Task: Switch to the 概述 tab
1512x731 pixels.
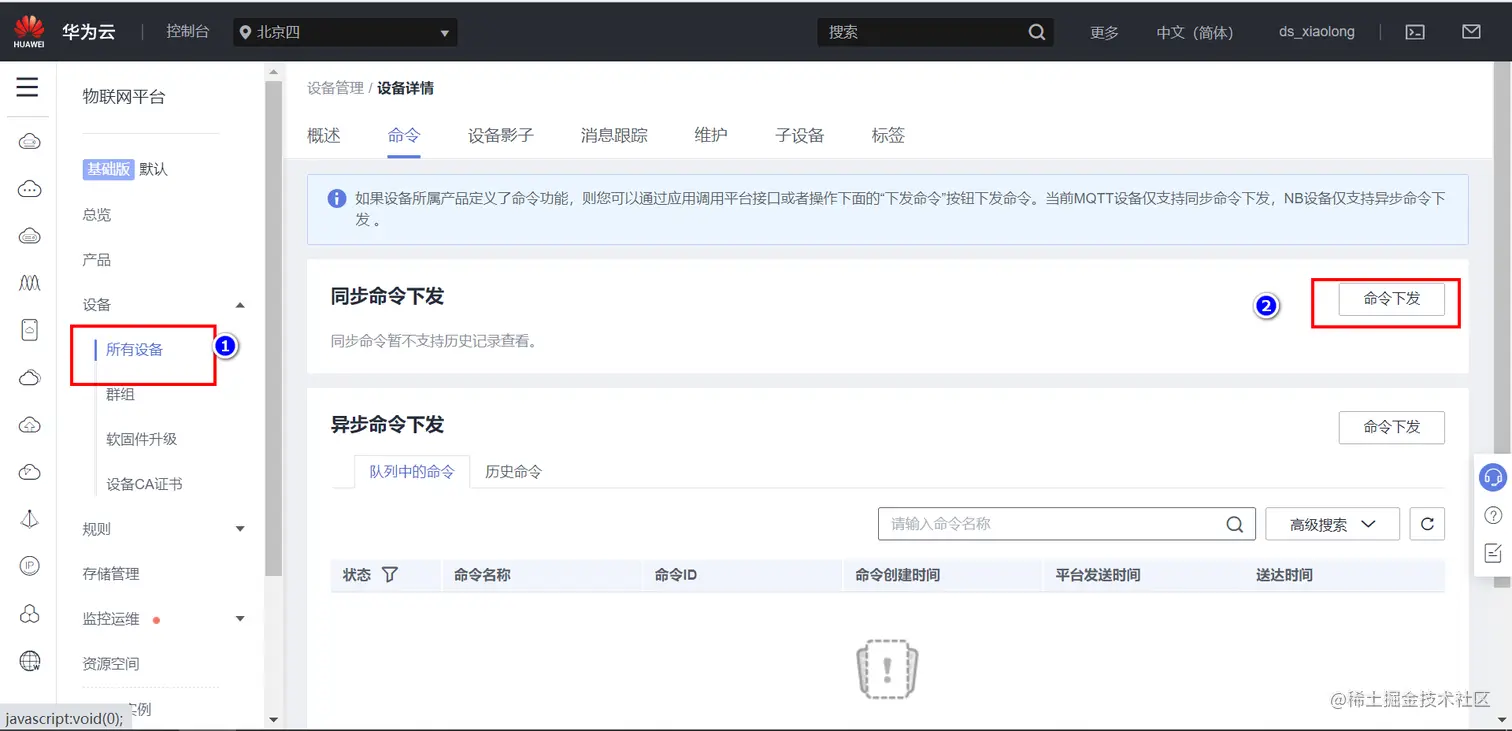Action: click(x=324, y=136)
